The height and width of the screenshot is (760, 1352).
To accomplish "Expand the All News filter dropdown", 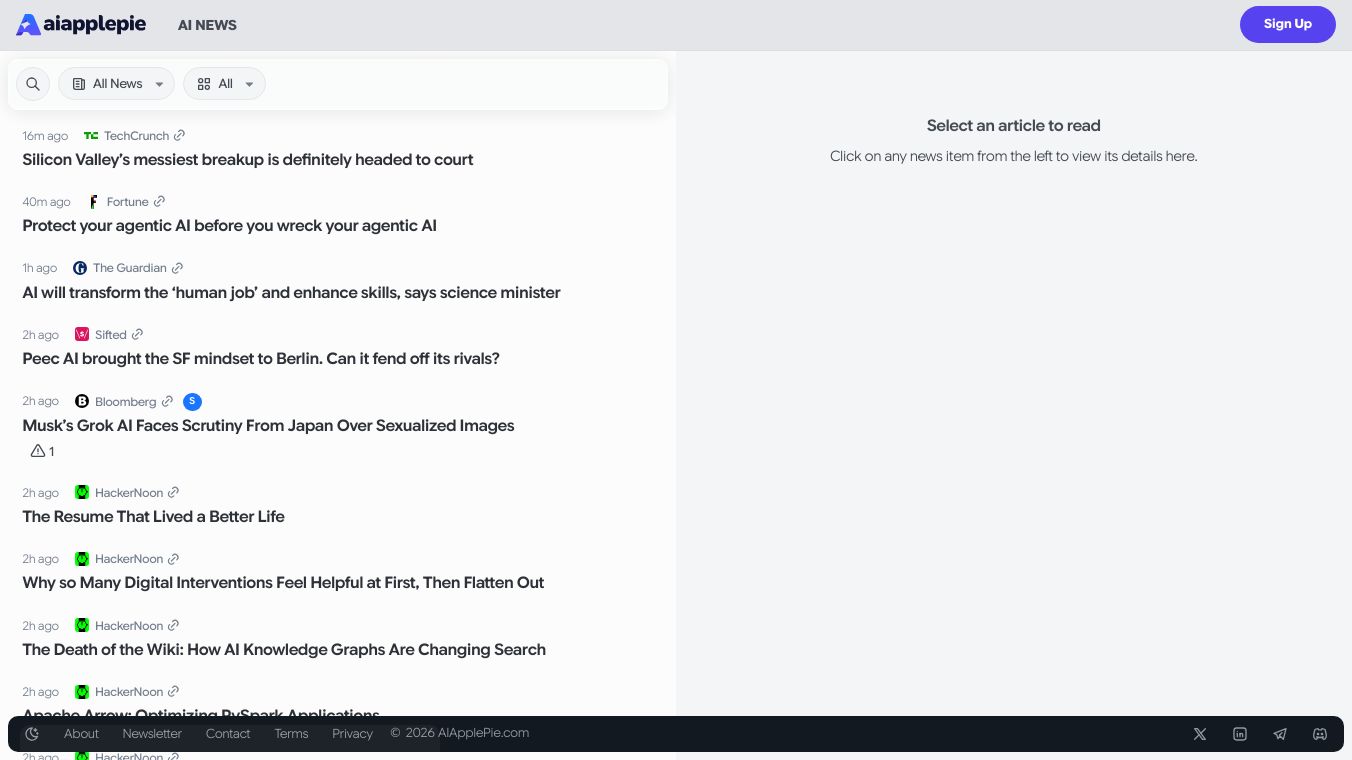I will coord(116,84).
